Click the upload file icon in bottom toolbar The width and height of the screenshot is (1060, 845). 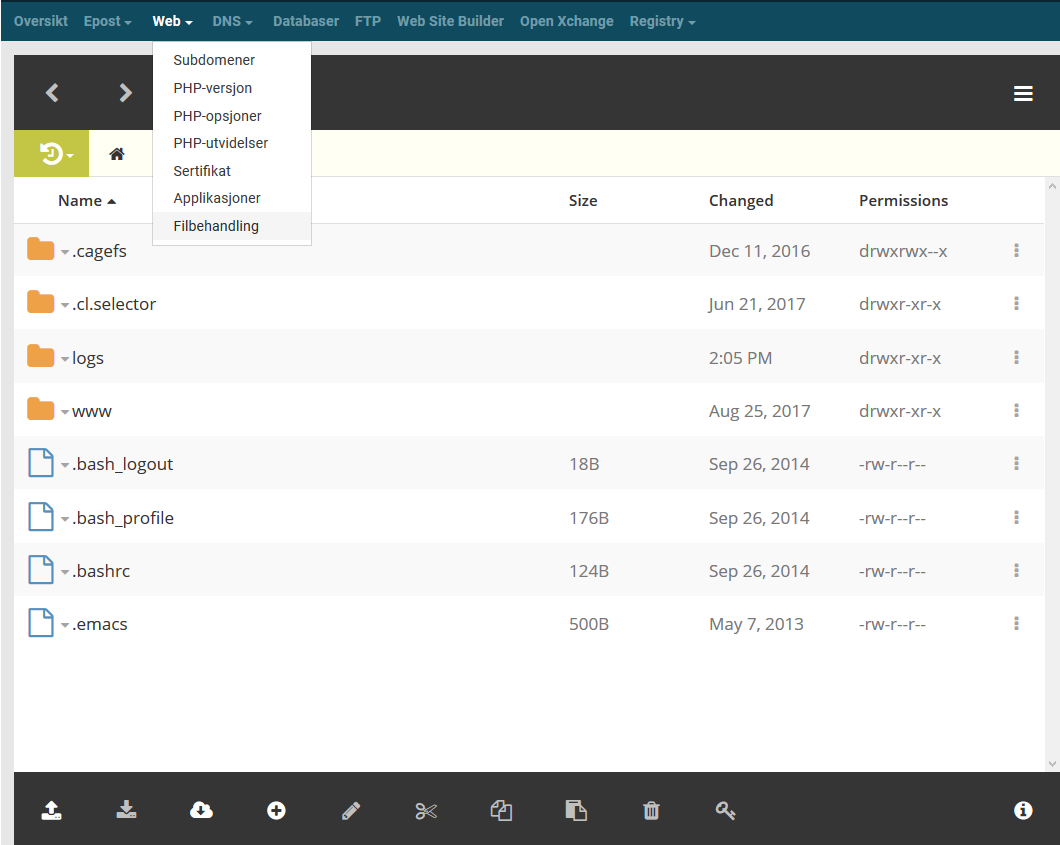[x=51, y=811]
